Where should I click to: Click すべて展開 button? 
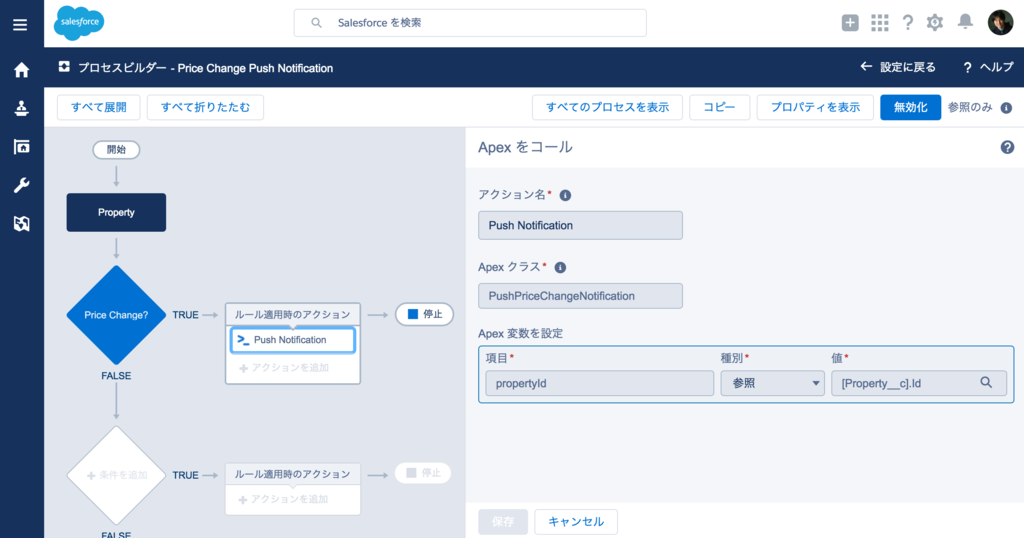pyautogui.click(x=99, y=108)
